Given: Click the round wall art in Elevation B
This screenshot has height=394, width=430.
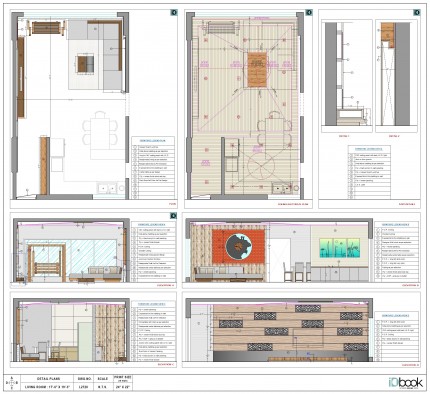Looking at the screenshot, I should pos(238,246).
